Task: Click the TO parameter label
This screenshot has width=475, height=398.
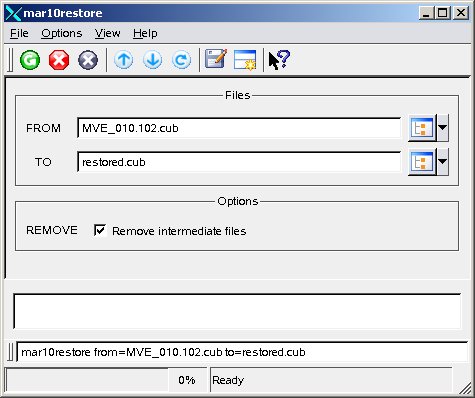Action: pyautogui.click(x=43, y=162)
